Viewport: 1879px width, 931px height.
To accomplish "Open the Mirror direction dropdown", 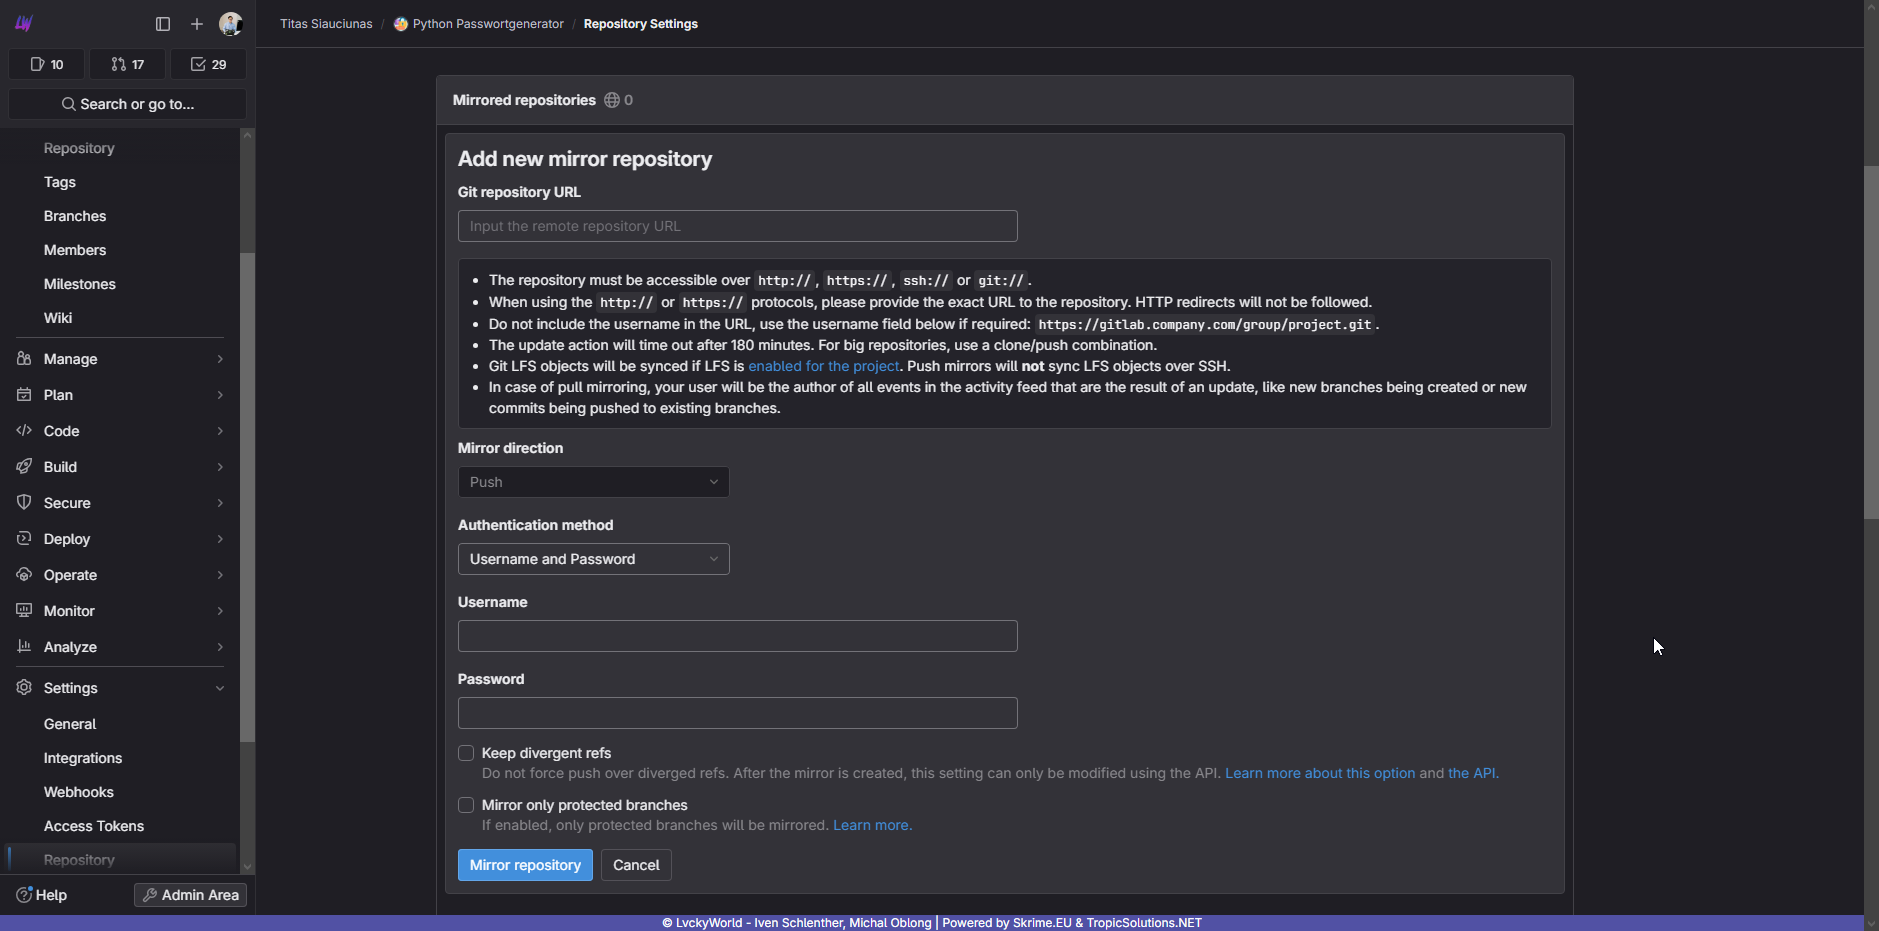I will coord(593,482).
